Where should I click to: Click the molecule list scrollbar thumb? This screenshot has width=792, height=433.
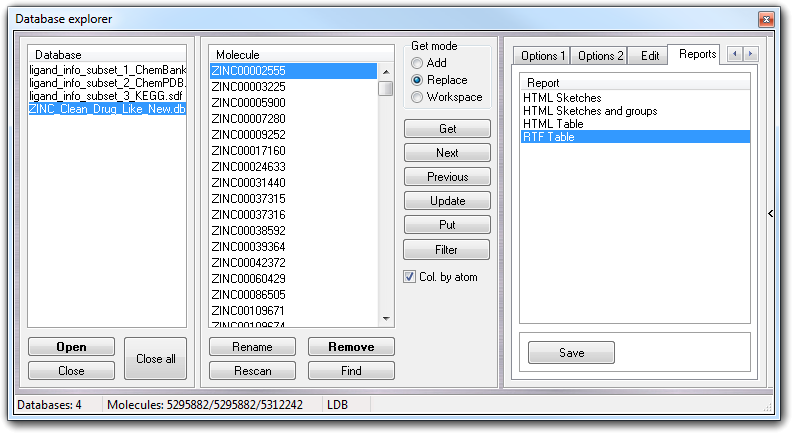click(385, 88)
